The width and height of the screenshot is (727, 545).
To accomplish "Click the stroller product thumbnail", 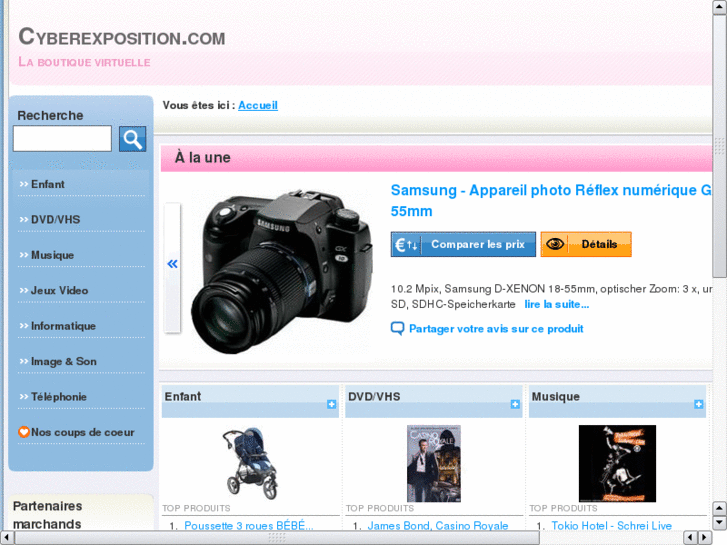I will pyautogui.click(x=250, y=463).
